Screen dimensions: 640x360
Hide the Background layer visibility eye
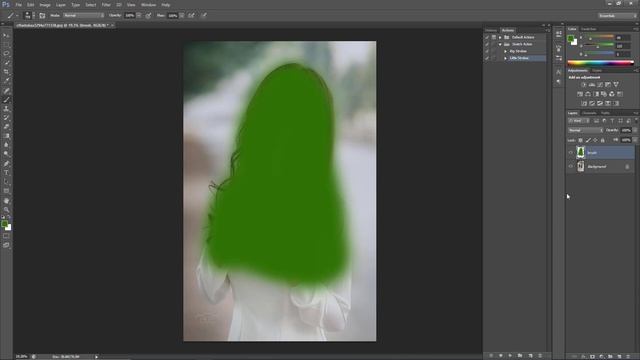(x=571, y=167)
